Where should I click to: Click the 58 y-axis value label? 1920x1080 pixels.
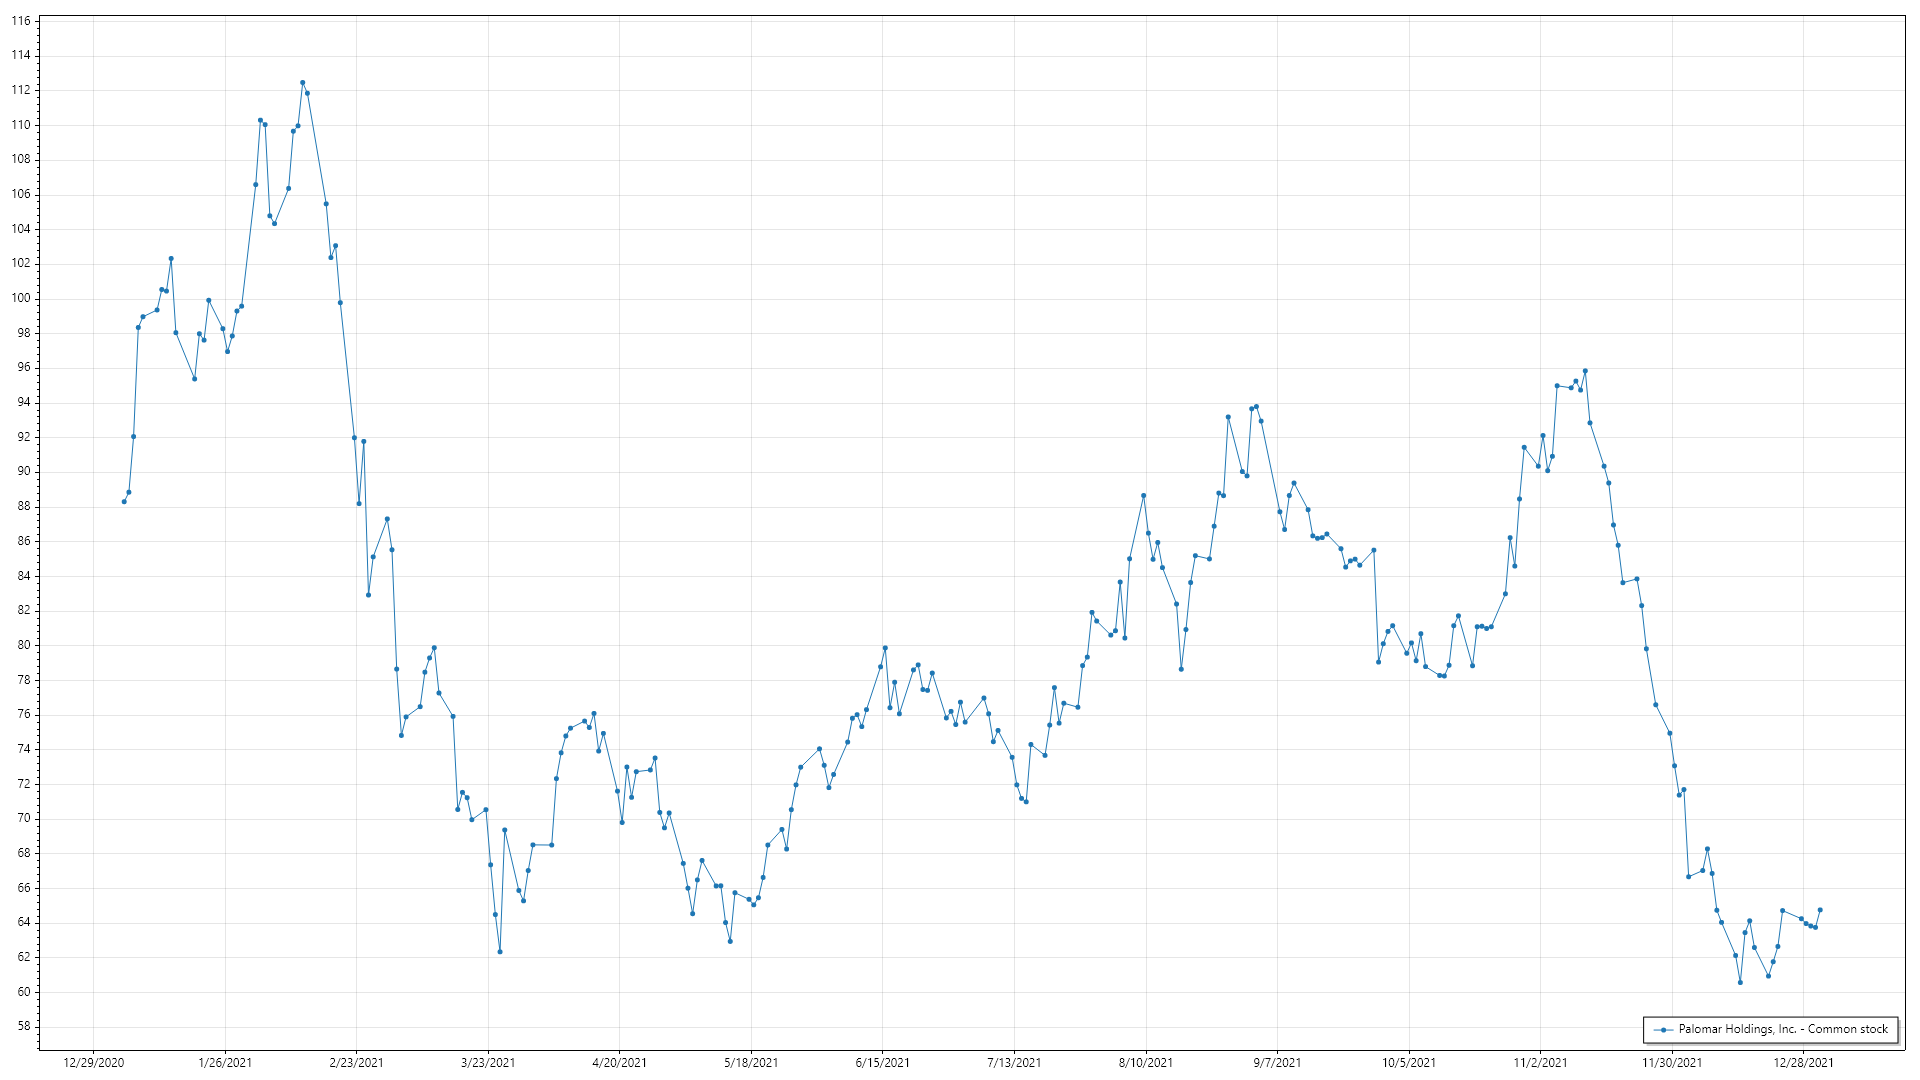[24, 1027]
